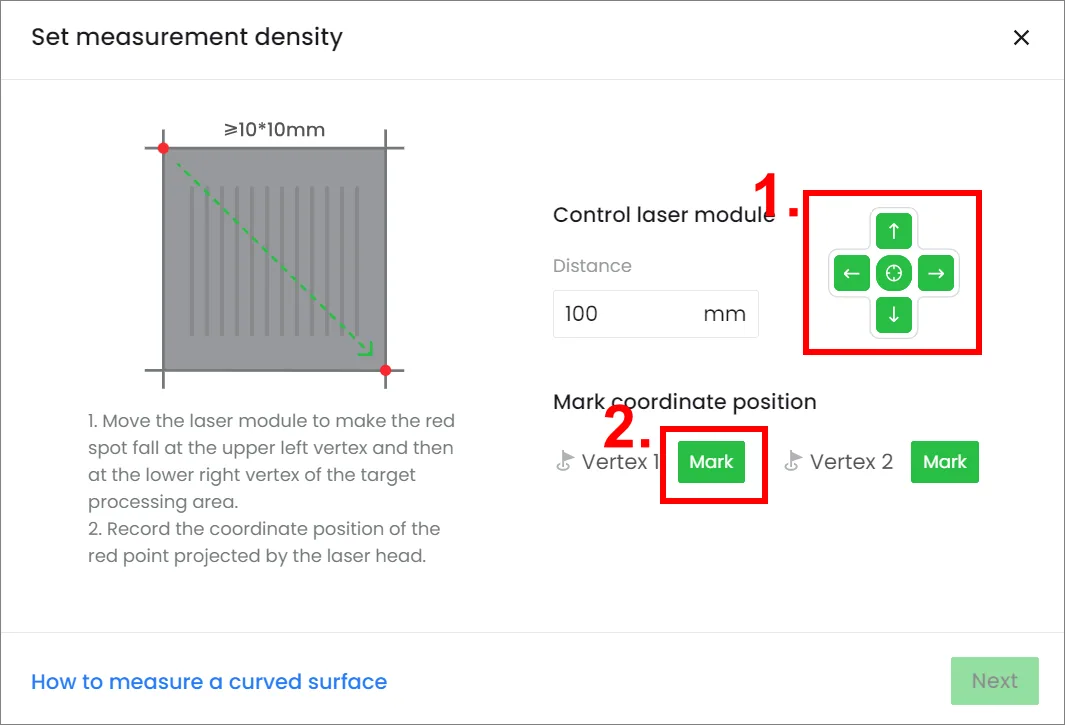Click the Set measurement density title
Viewport: 1065px width, 725px height.
(x=187, y=37)
